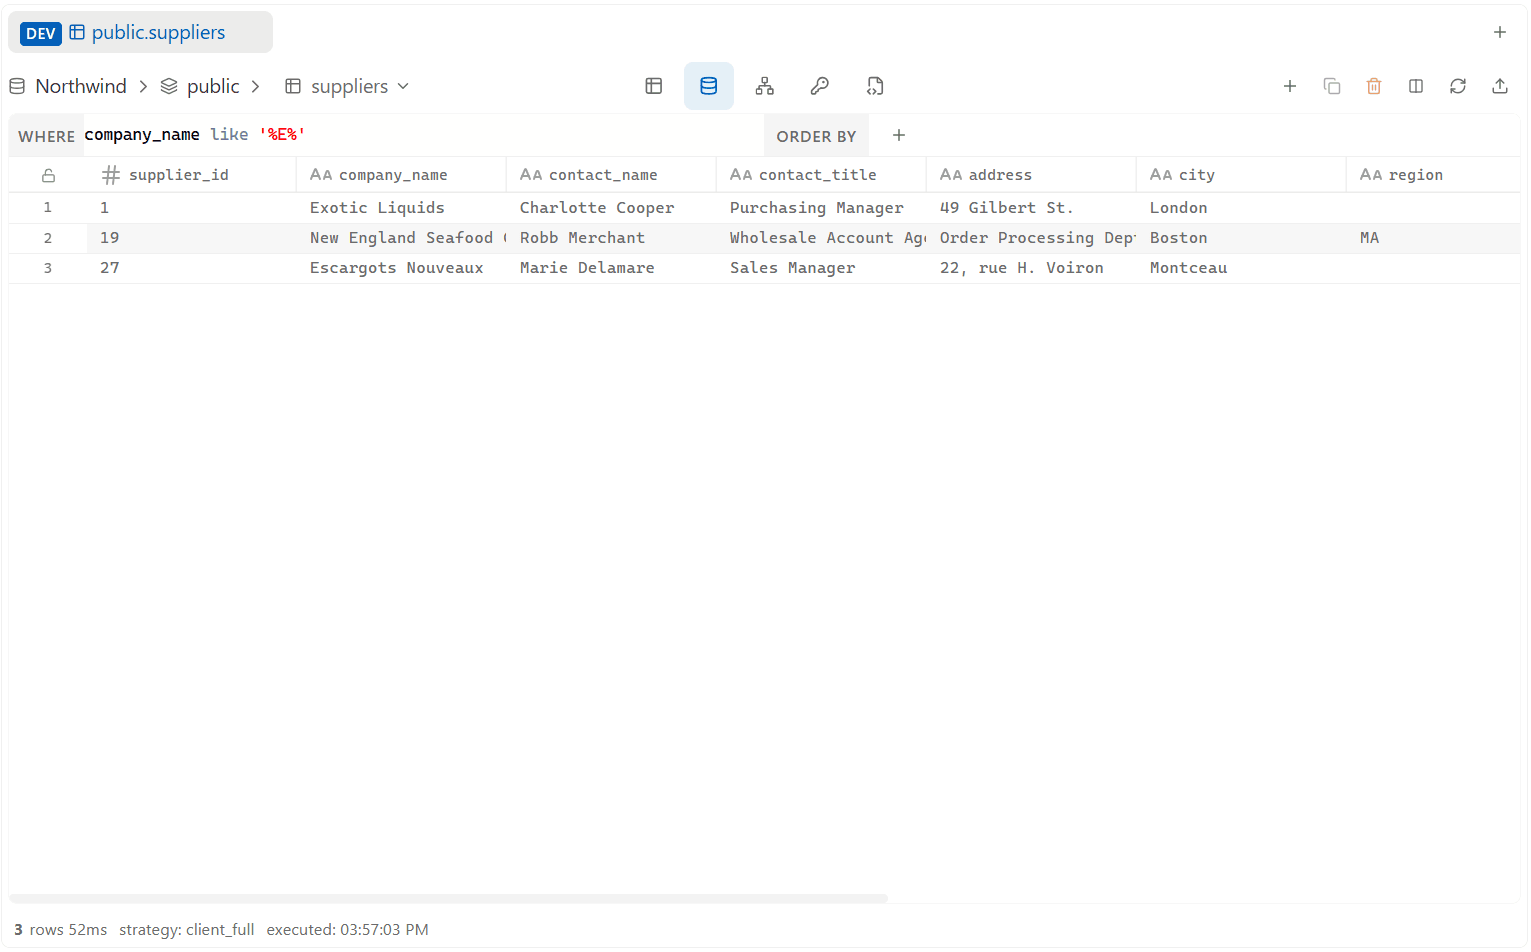Expand the public schema breadcrumb chevron
Screen dimensions: 1531x952
[255, 86]
